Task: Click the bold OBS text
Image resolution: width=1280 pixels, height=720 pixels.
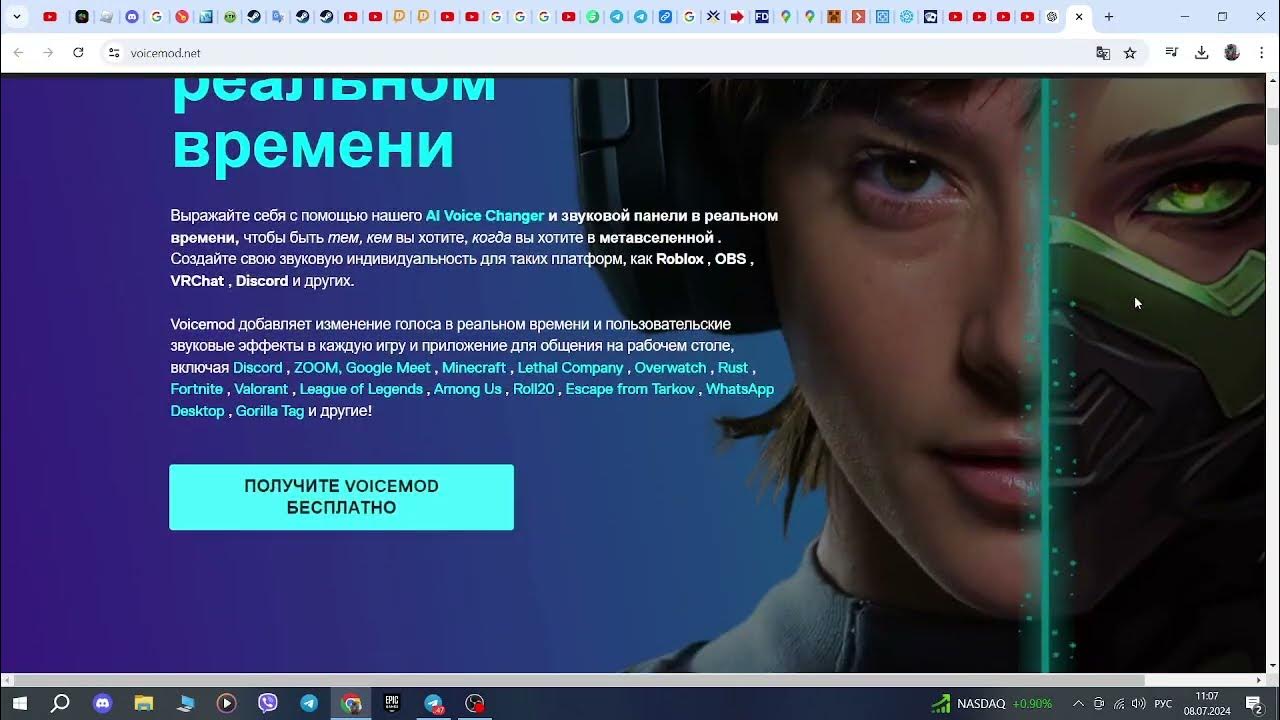Action: tap(730, 259)
